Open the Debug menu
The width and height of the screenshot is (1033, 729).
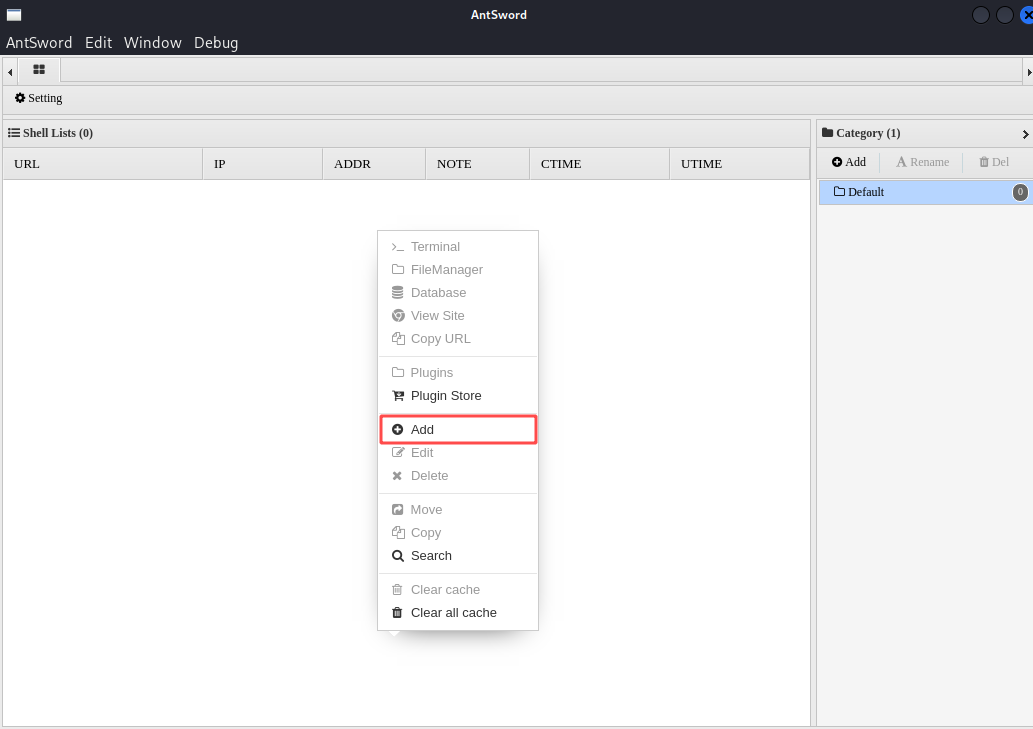coord(216,43)
